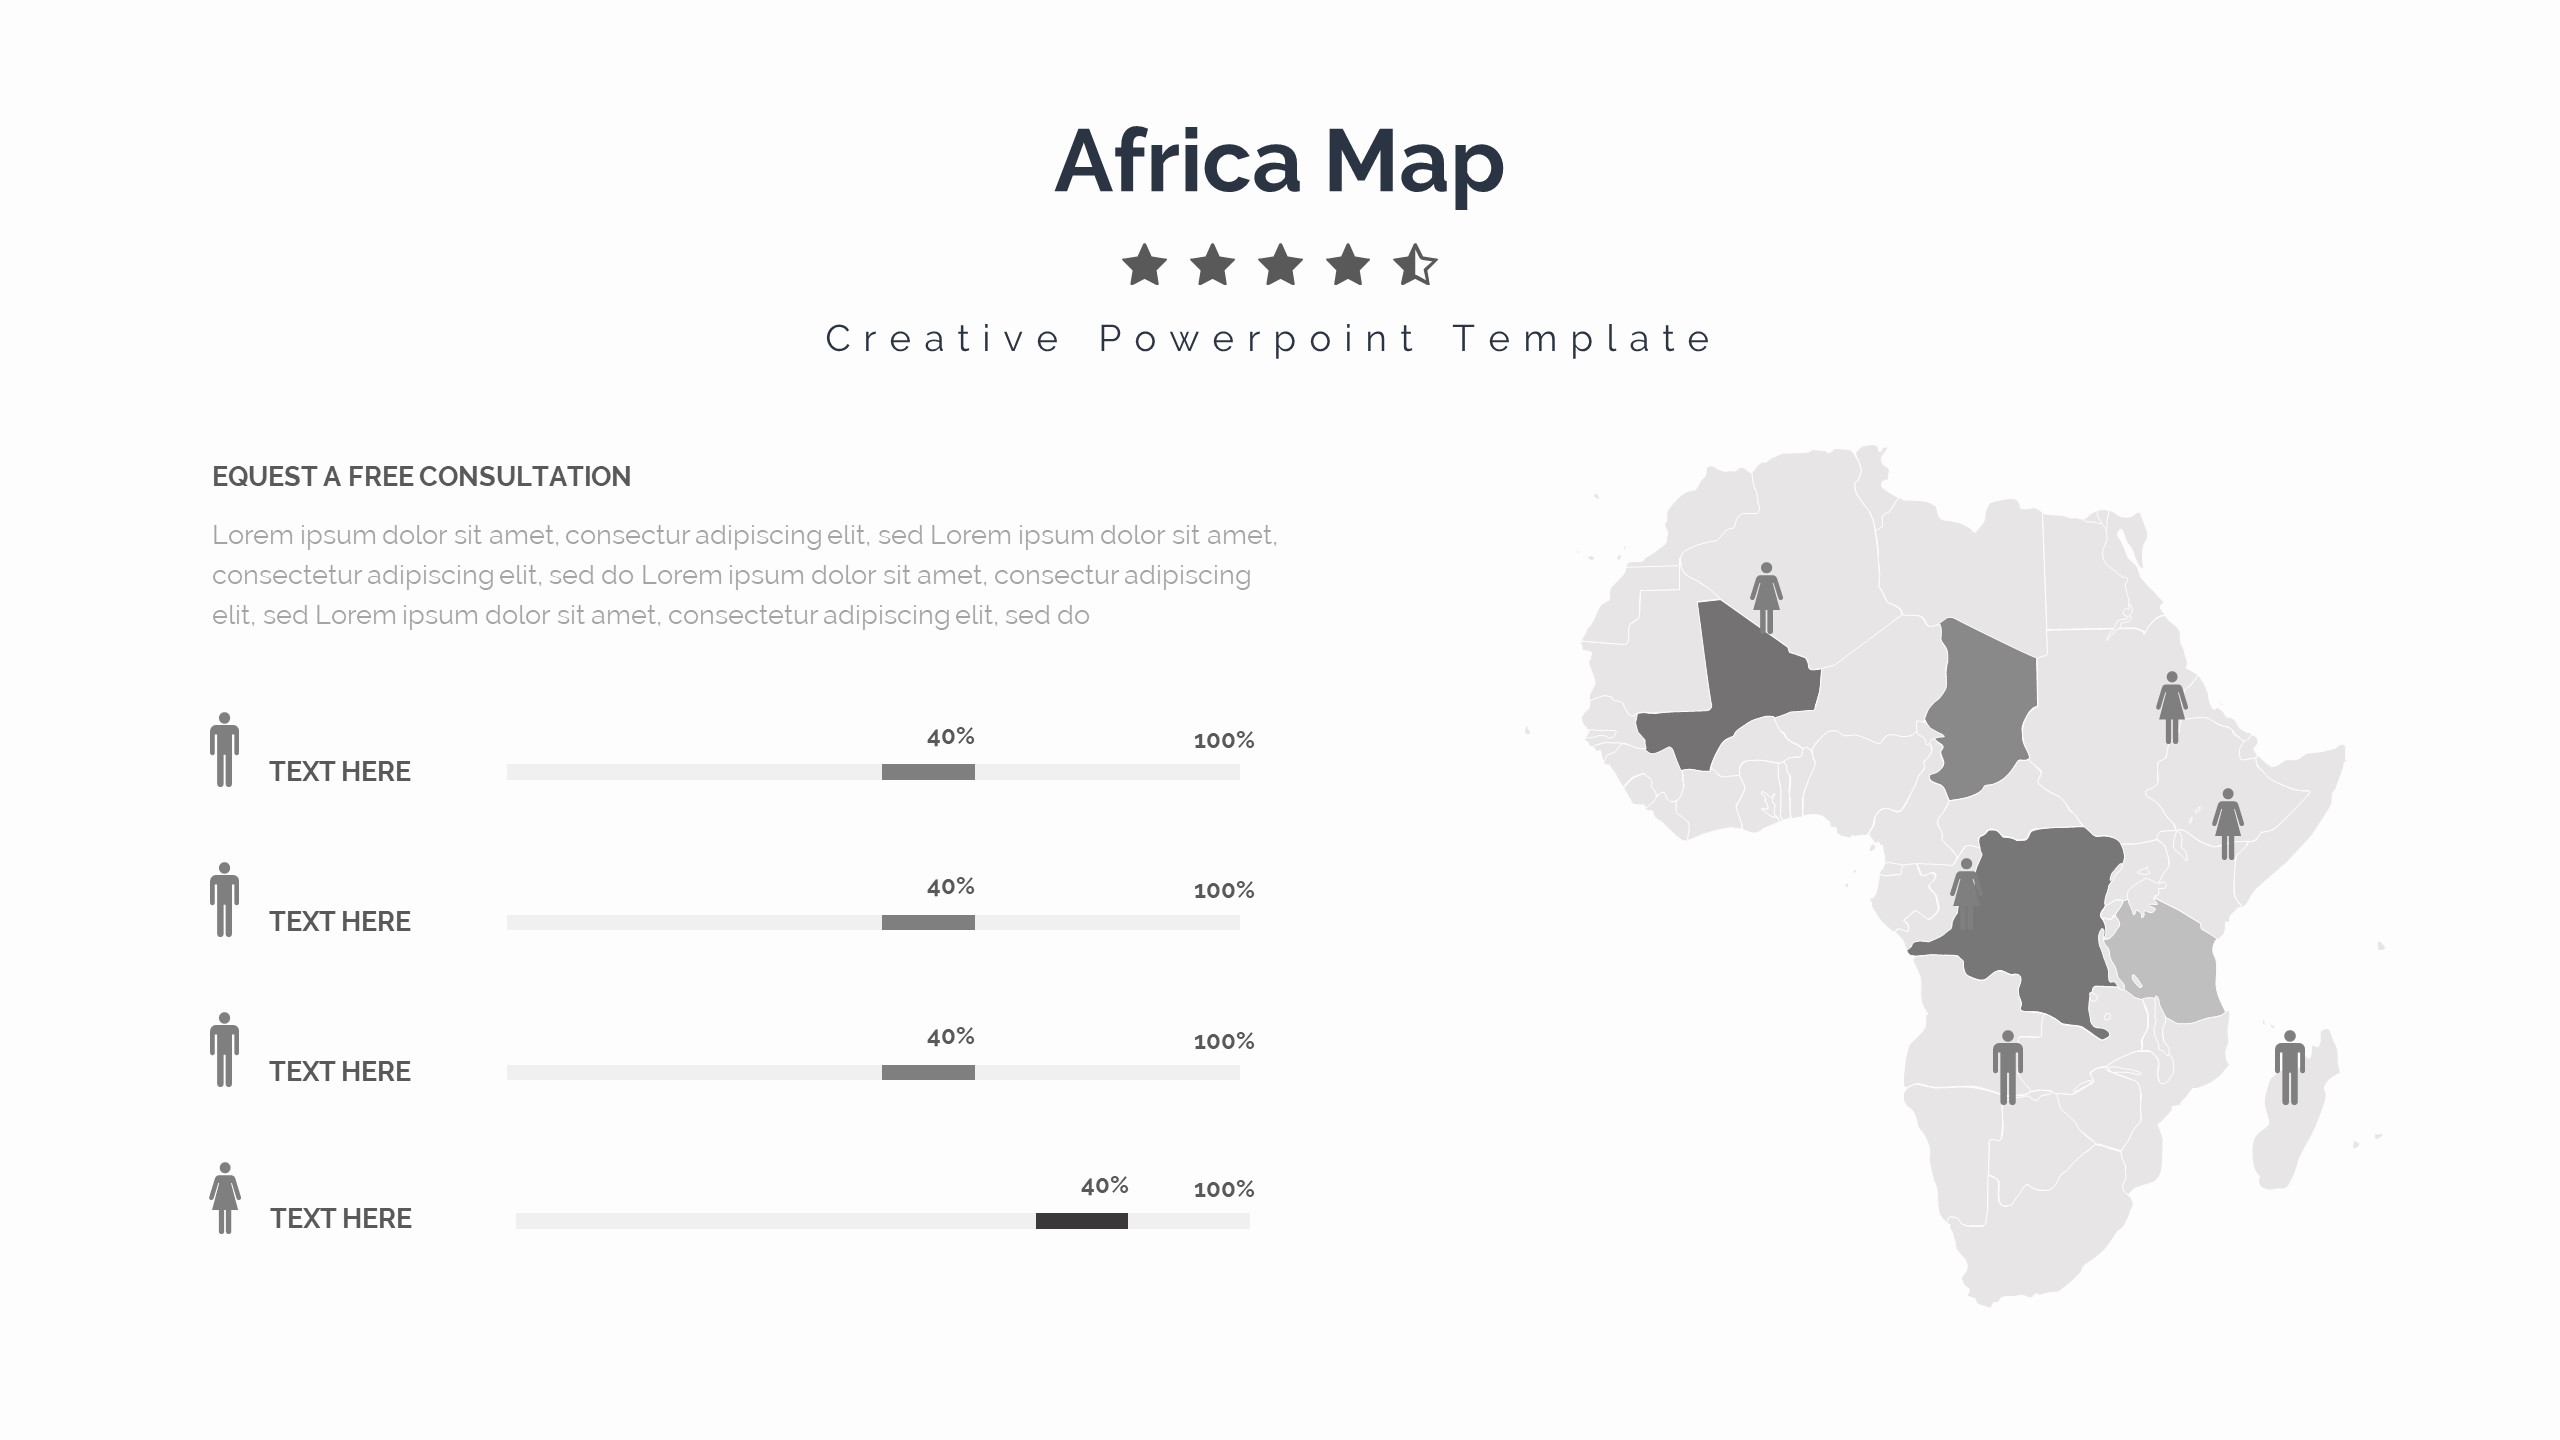Select the man icon in southwestern Africa
Screen dimensions: 2560x1440
(2007, 1067)
